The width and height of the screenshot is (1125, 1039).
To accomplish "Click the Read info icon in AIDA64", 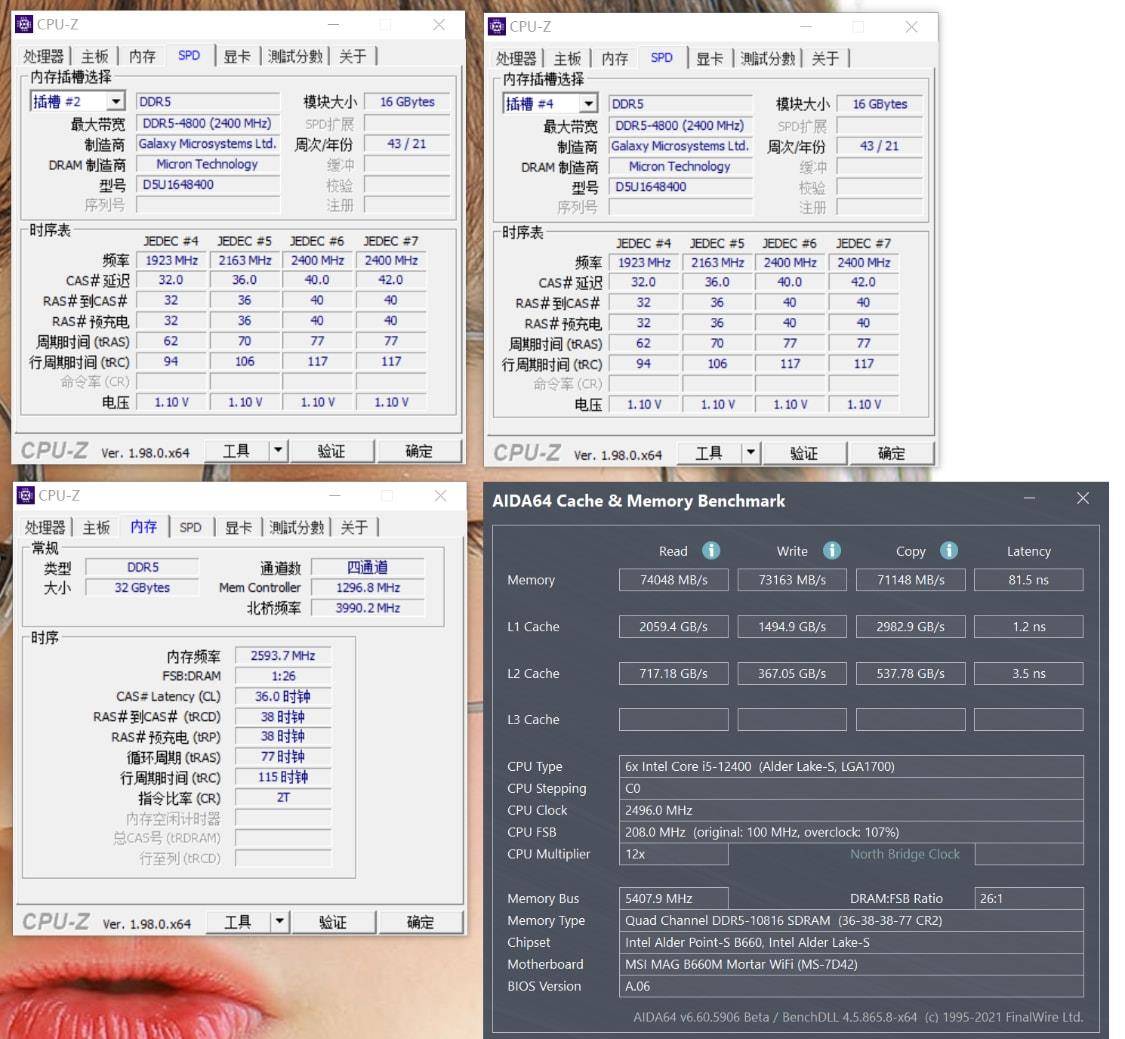I will tap(711, 551).
